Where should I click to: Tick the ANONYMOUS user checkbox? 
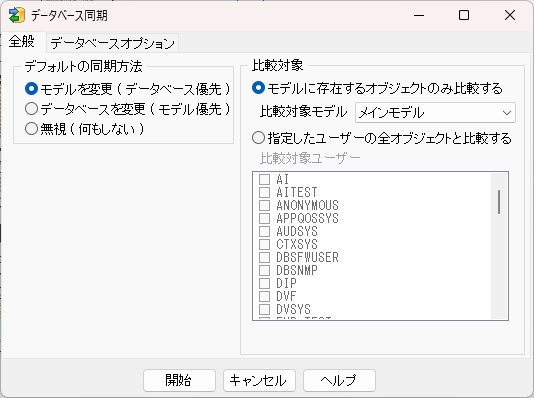point(264,205)
